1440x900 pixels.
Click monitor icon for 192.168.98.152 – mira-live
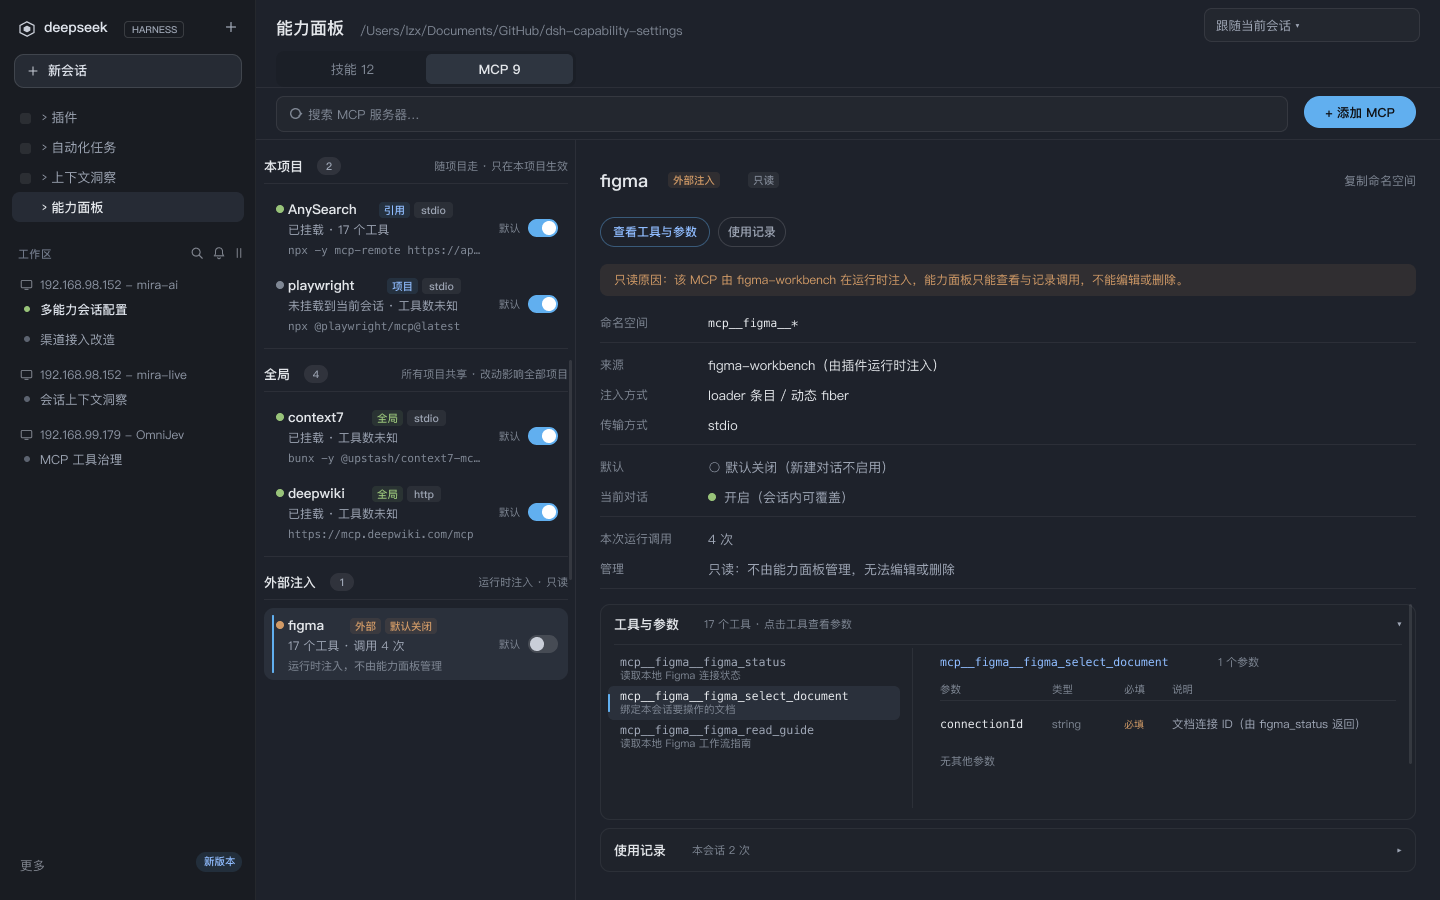click(27, 375)
